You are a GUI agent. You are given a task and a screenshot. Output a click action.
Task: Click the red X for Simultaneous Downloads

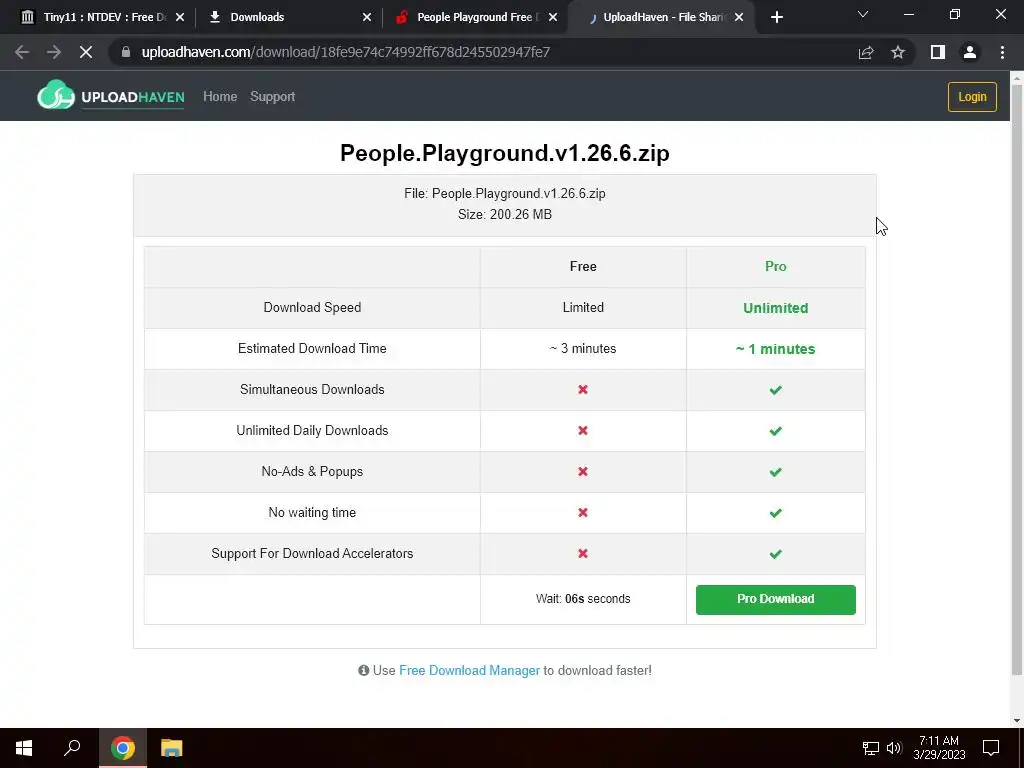583,390
